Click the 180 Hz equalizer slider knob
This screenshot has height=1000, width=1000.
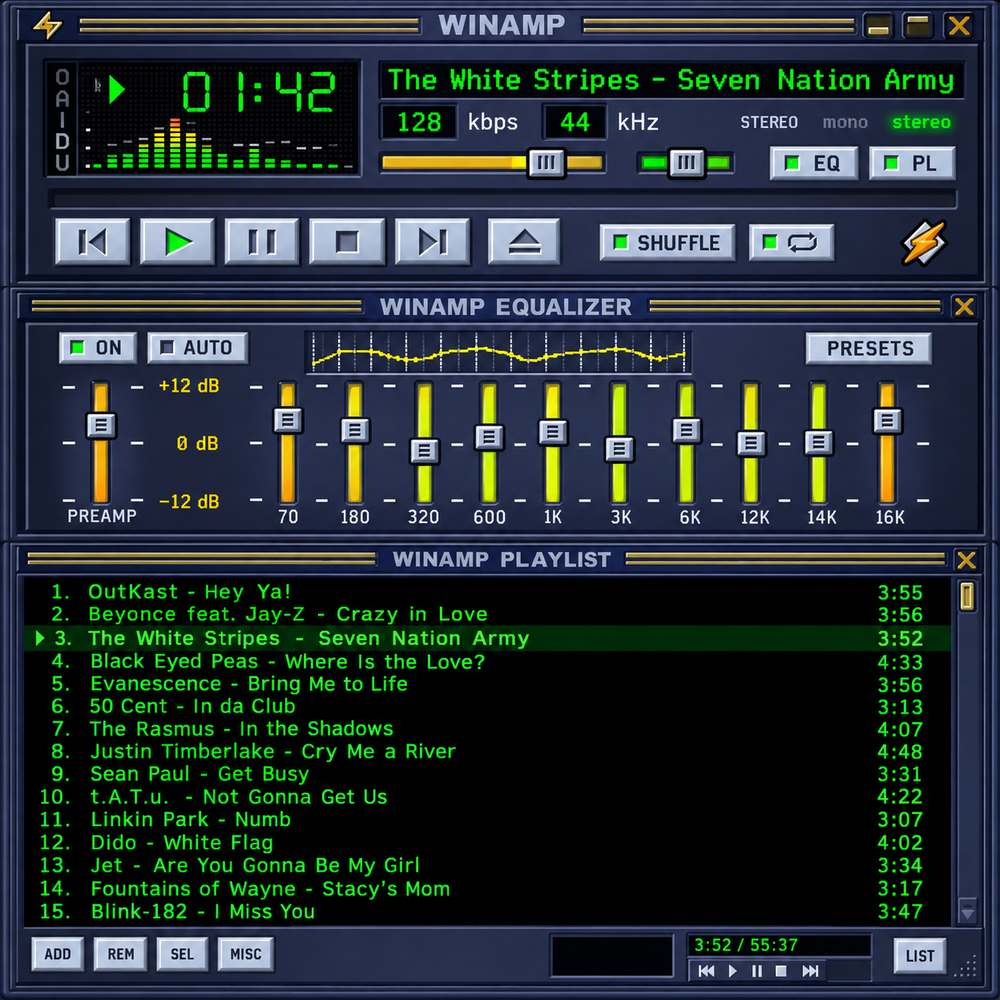coord(355,430)
